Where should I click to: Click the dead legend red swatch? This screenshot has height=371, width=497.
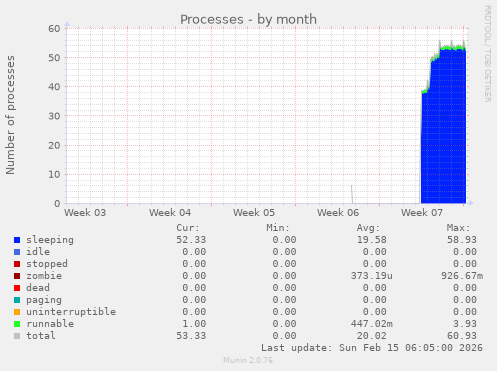point(17,288)
